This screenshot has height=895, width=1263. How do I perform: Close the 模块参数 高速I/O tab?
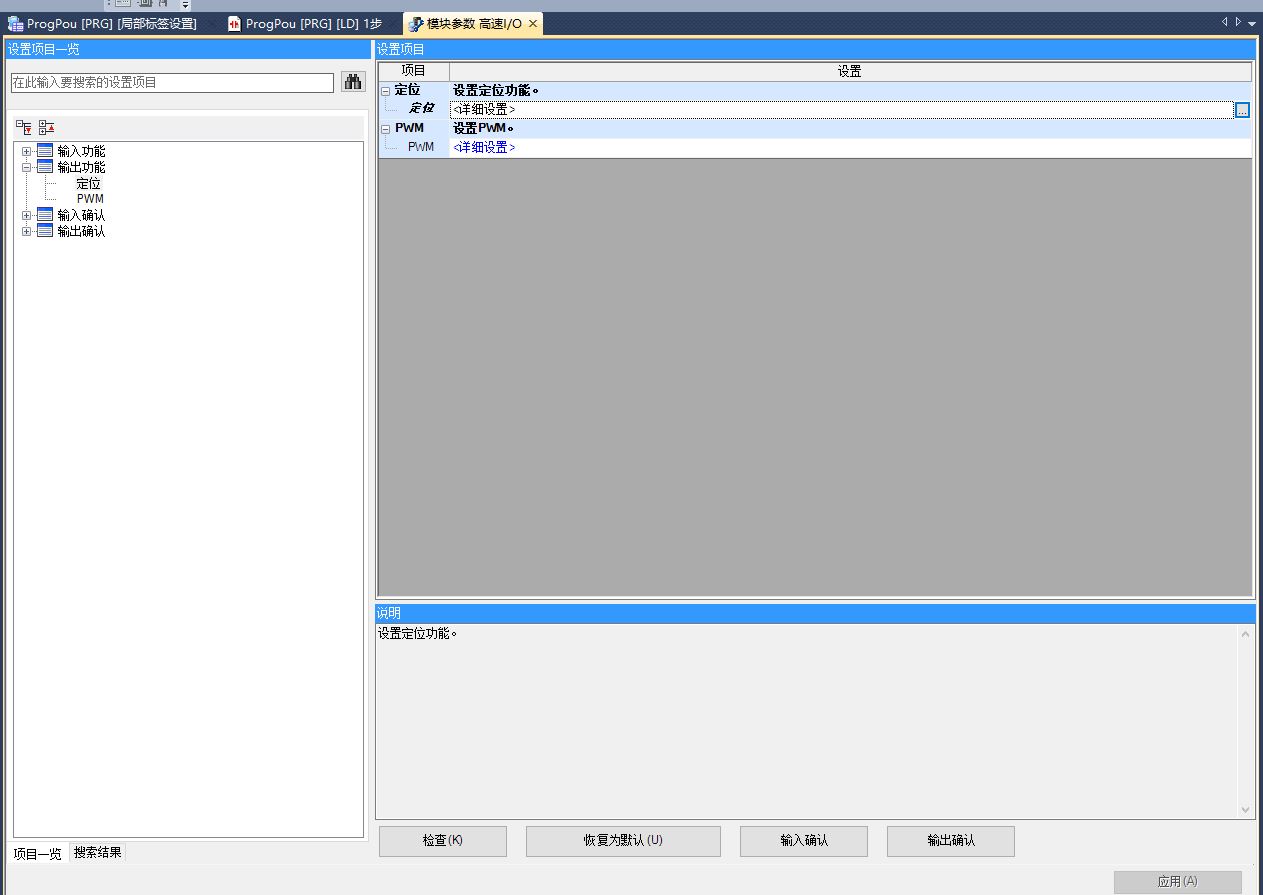click(533, 24)
